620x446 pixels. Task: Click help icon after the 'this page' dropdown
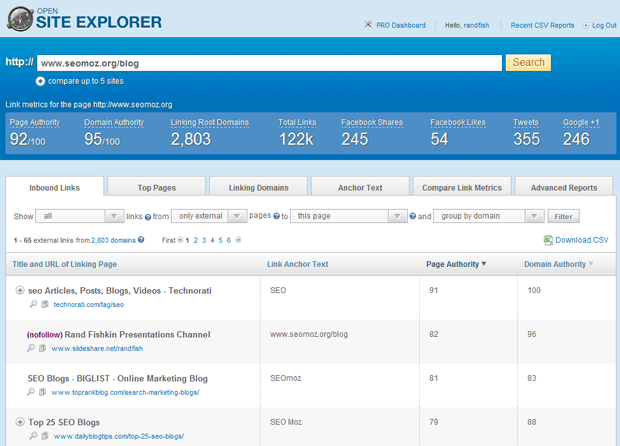point(412,216)
